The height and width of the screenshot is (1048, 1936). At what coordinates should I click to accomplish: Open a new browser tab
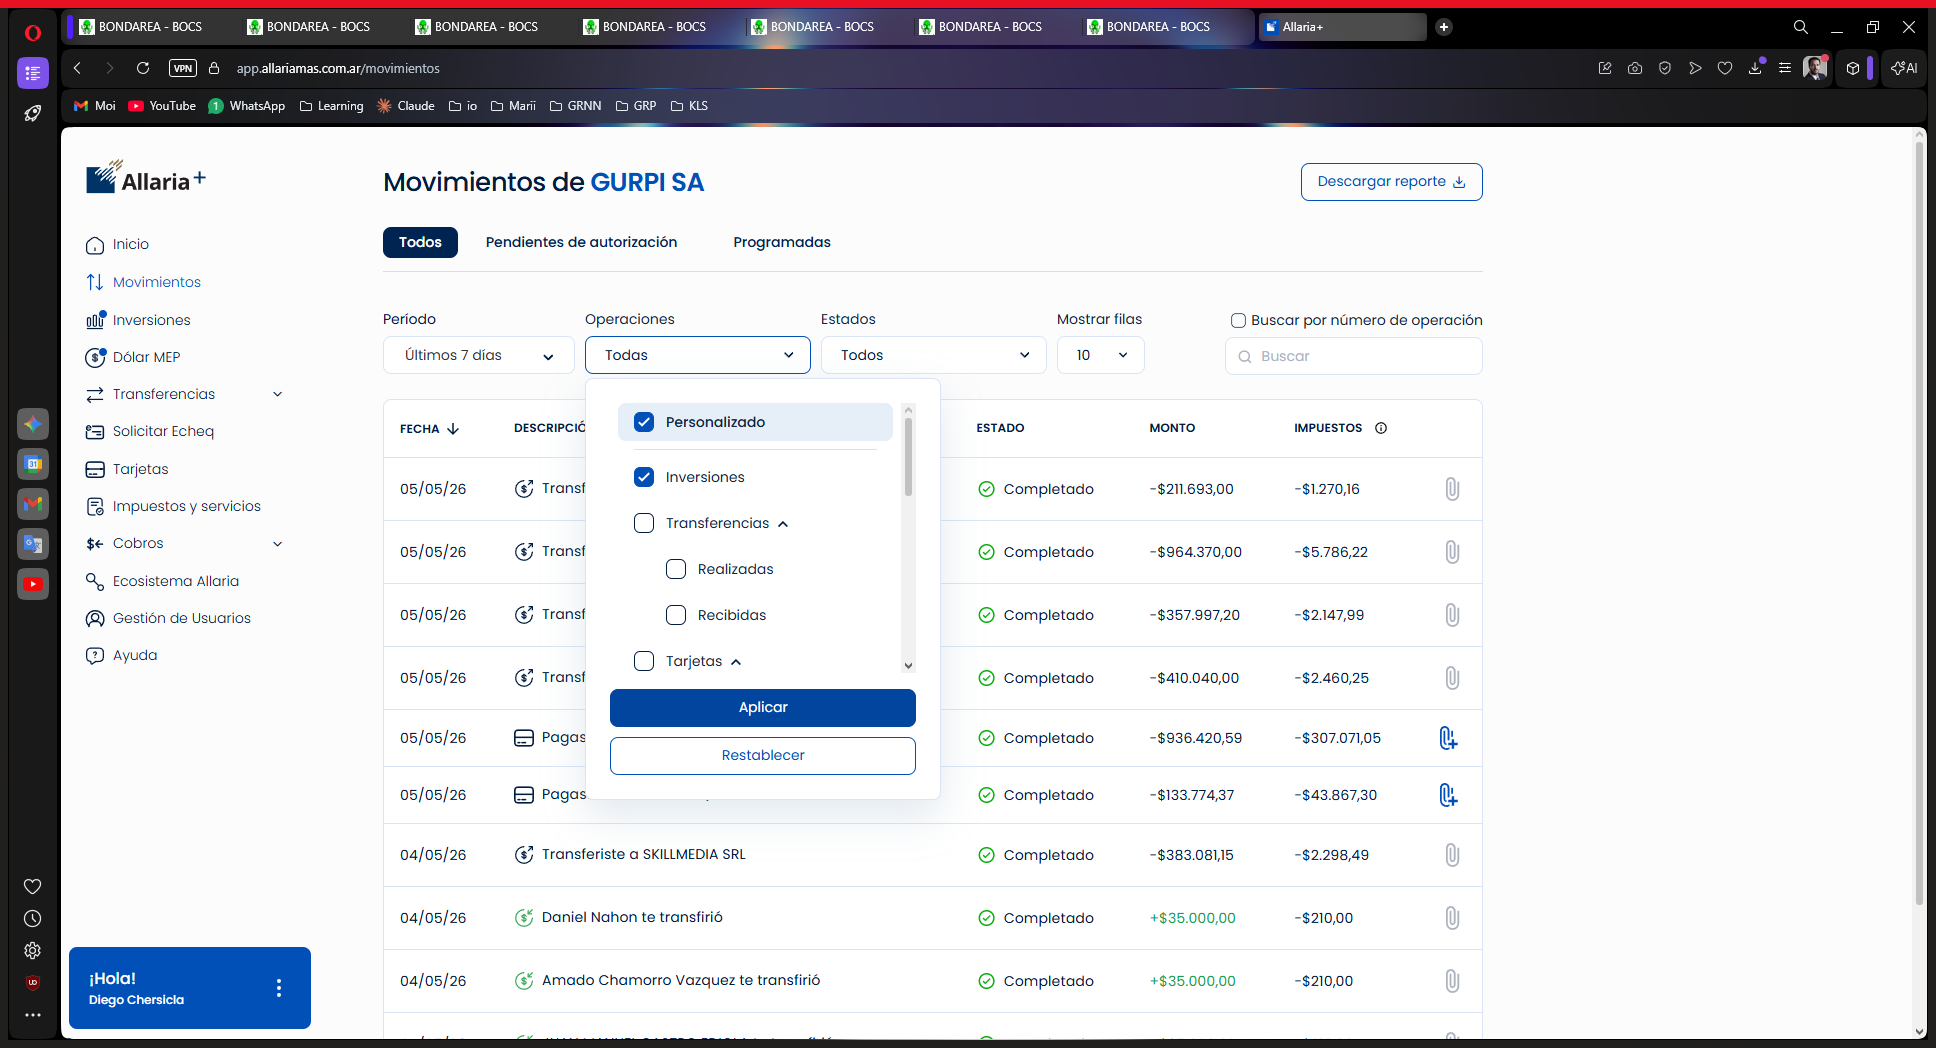coord(1444,27)
